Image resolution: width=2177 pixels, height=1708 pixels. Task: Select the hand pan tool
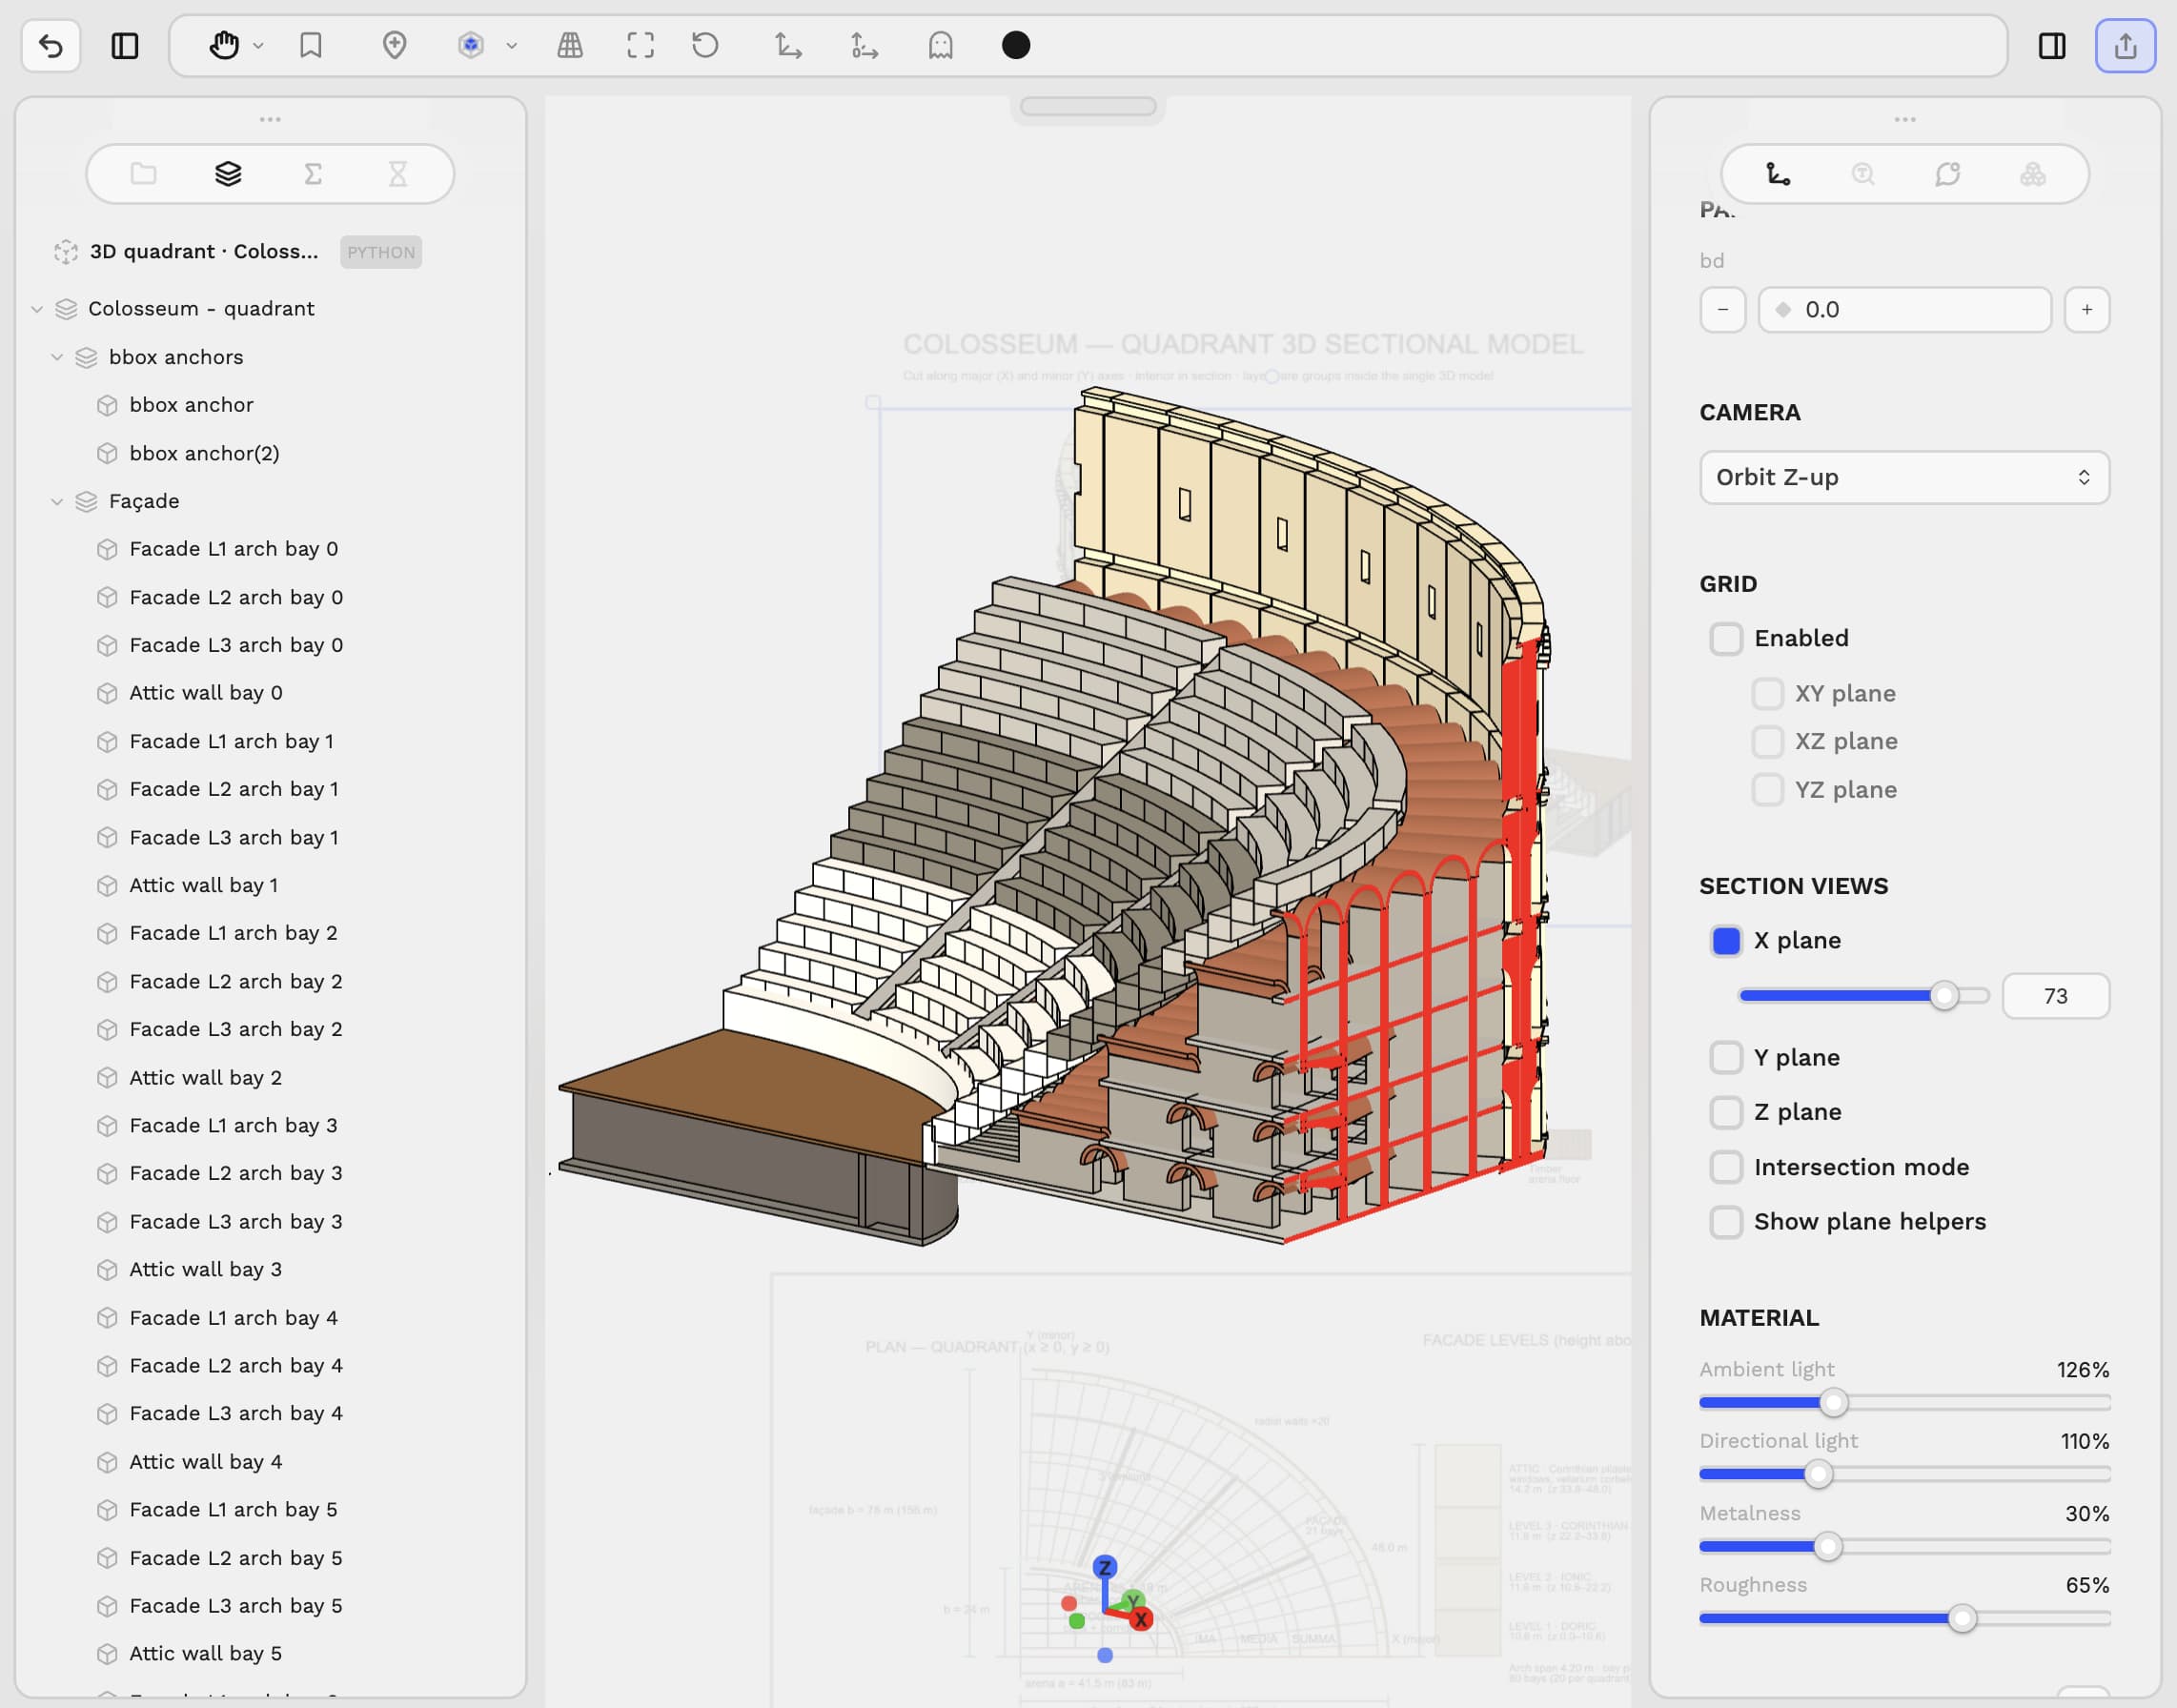224,45
